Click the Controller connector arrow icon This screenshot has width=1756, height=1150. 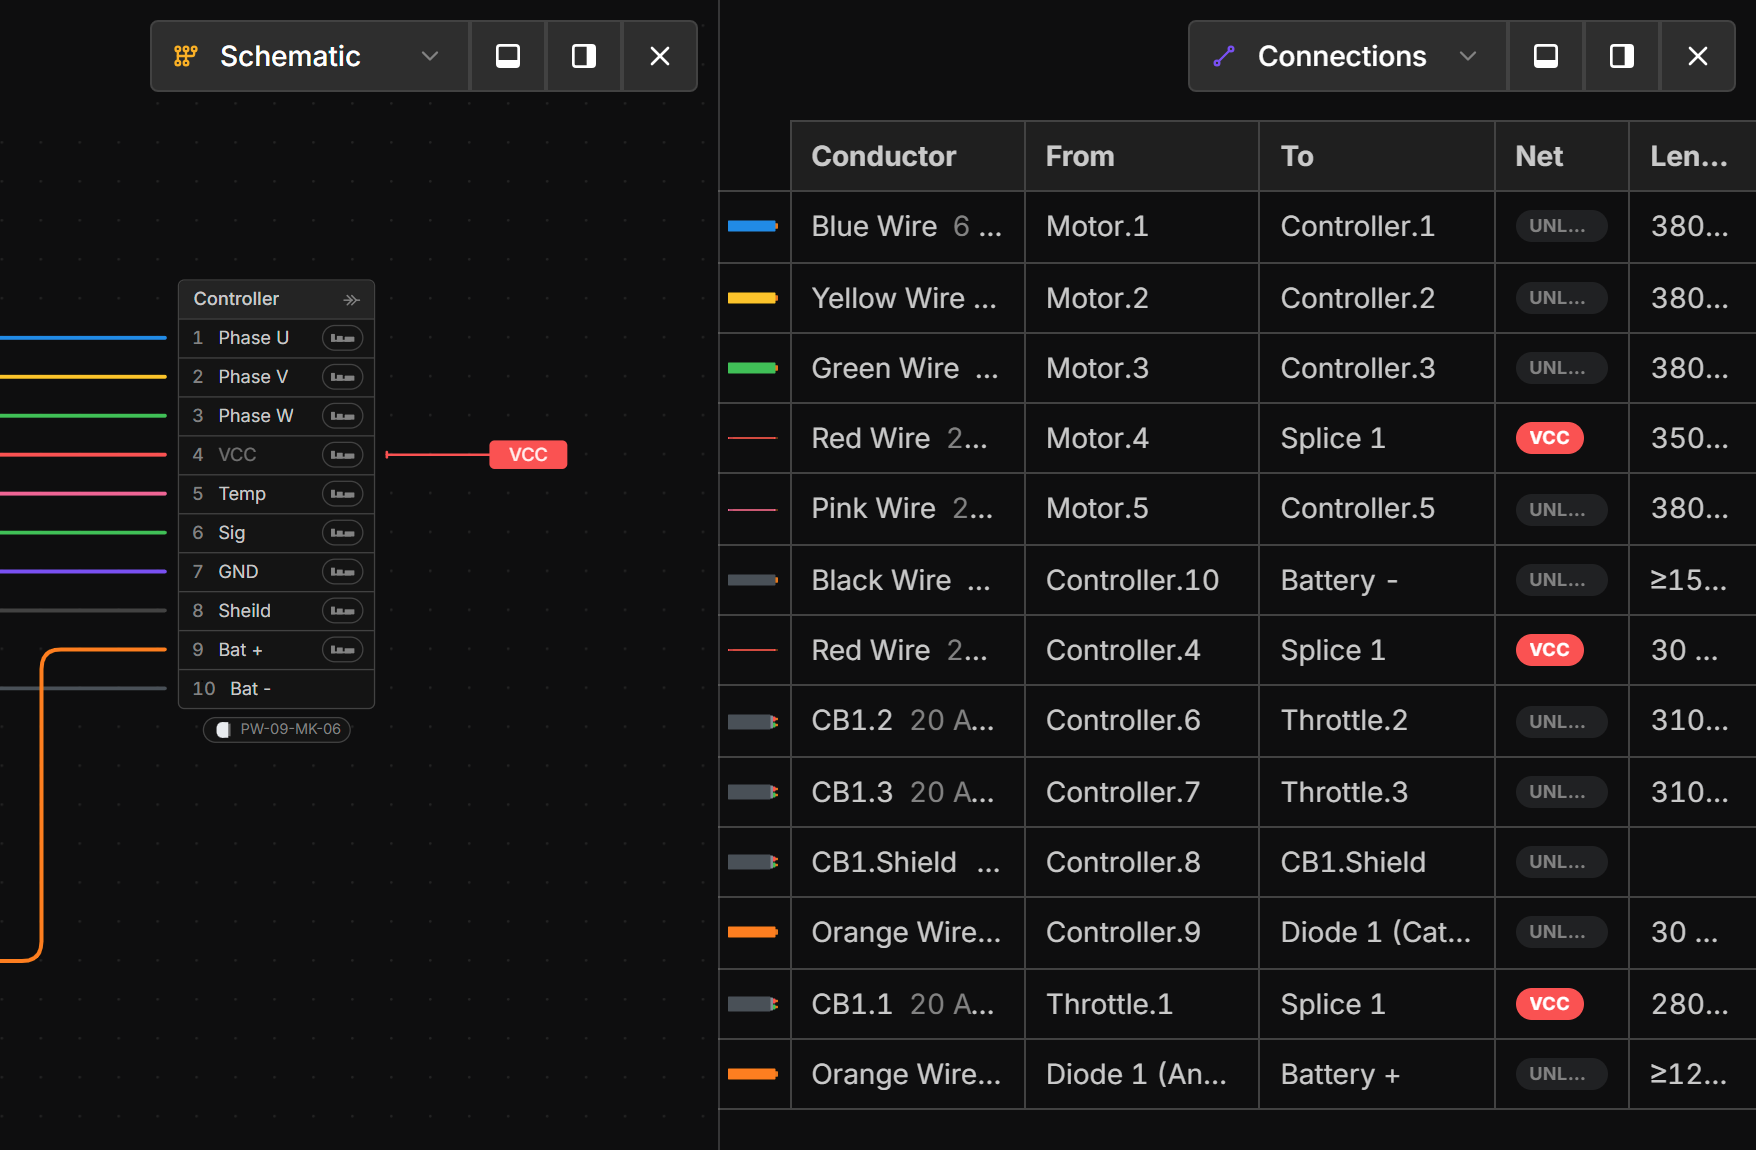351,299
